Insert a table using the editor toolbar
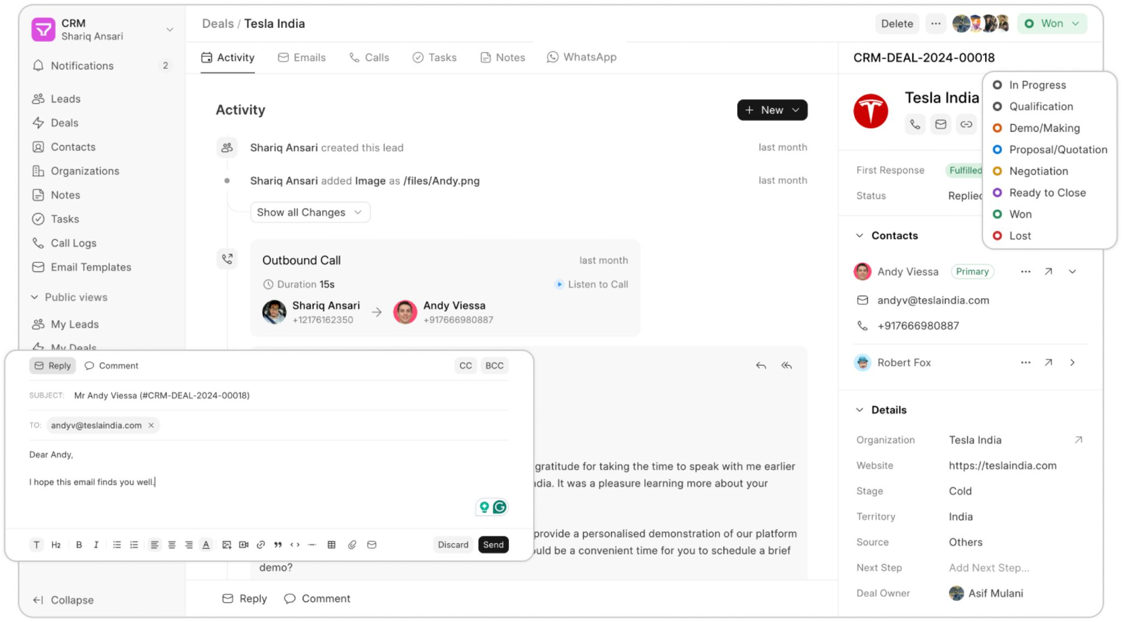This screenshot has width=1122, height=622. (x=331, y=545)
